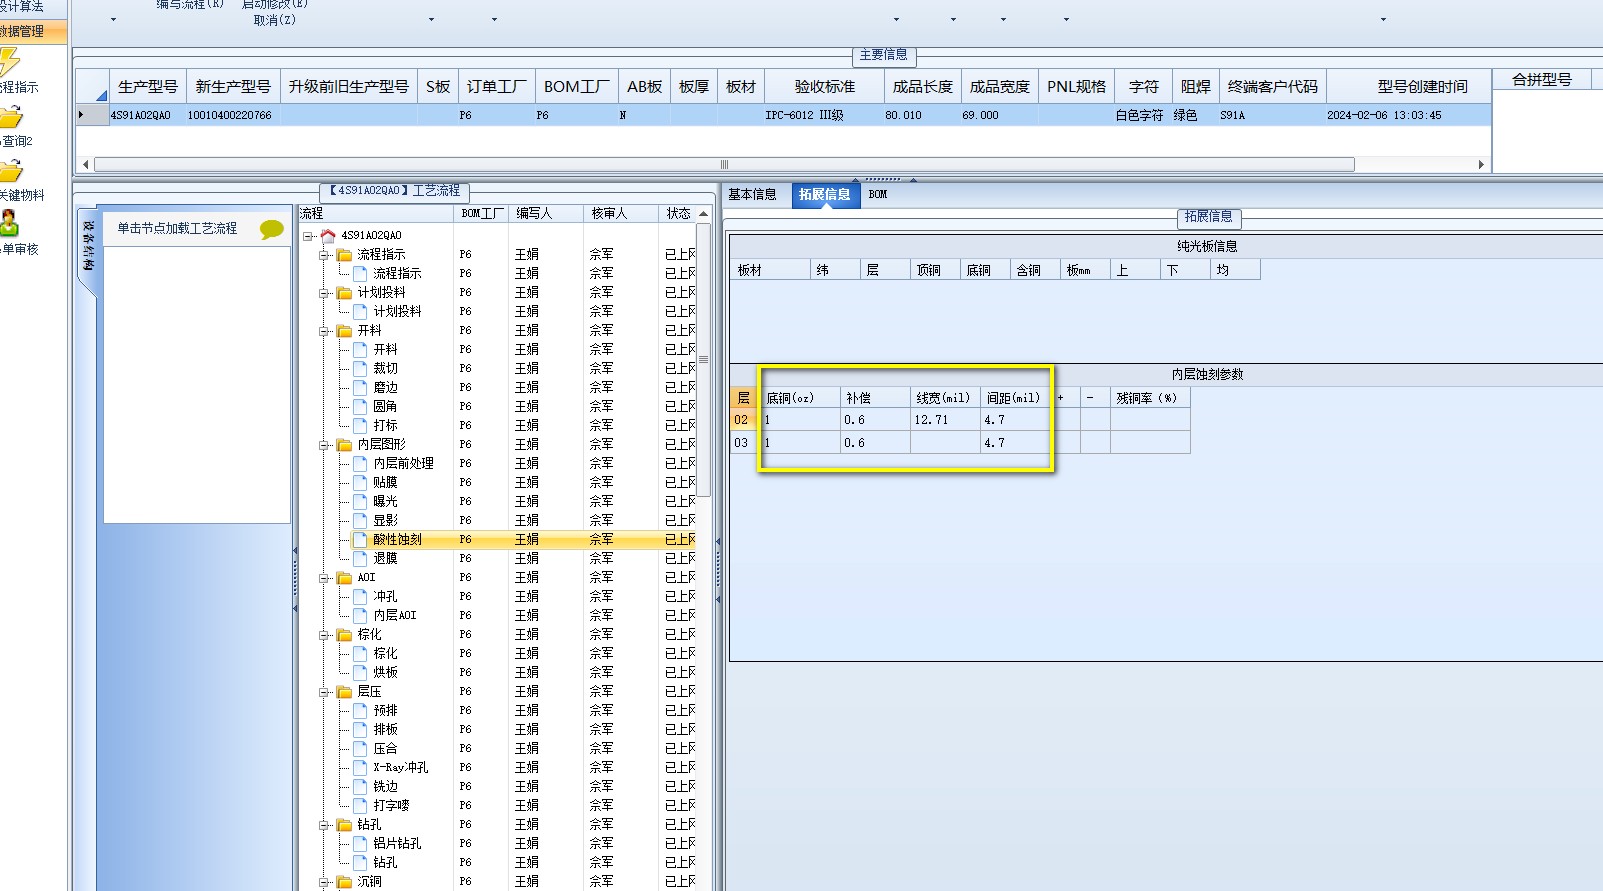Viewport: 1603px width, 891px height.
Task: Switch to the 拓展信息 tab
Action: (824, 195)
